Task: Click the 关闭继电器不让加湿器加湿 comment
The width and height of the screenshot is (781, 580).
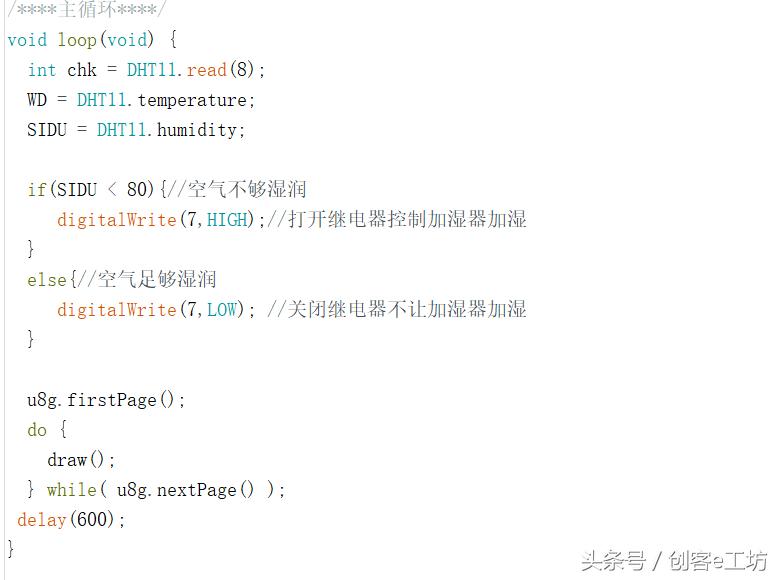Action: click(x=408, y=310)
